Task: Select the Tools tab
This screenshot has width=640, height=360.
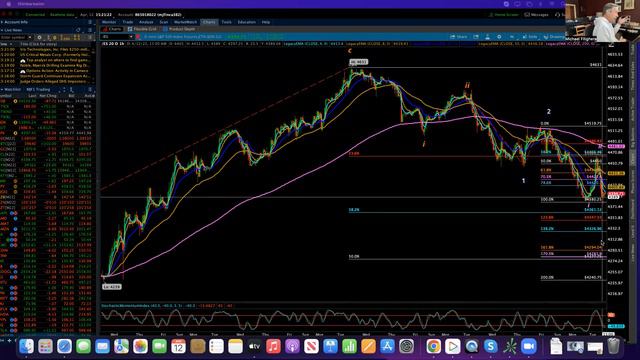Action: tap(227, 22)
